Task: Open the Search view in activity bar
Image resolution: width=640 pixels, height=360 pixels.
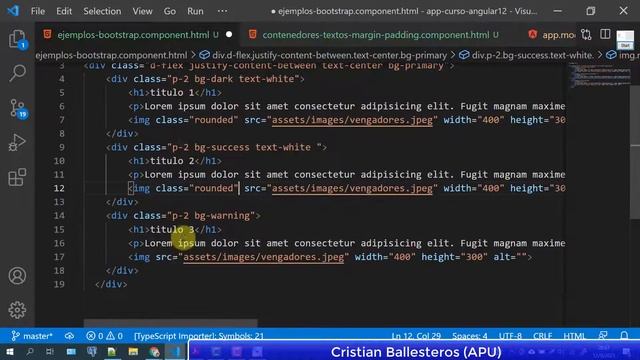Action: point(17,73)
